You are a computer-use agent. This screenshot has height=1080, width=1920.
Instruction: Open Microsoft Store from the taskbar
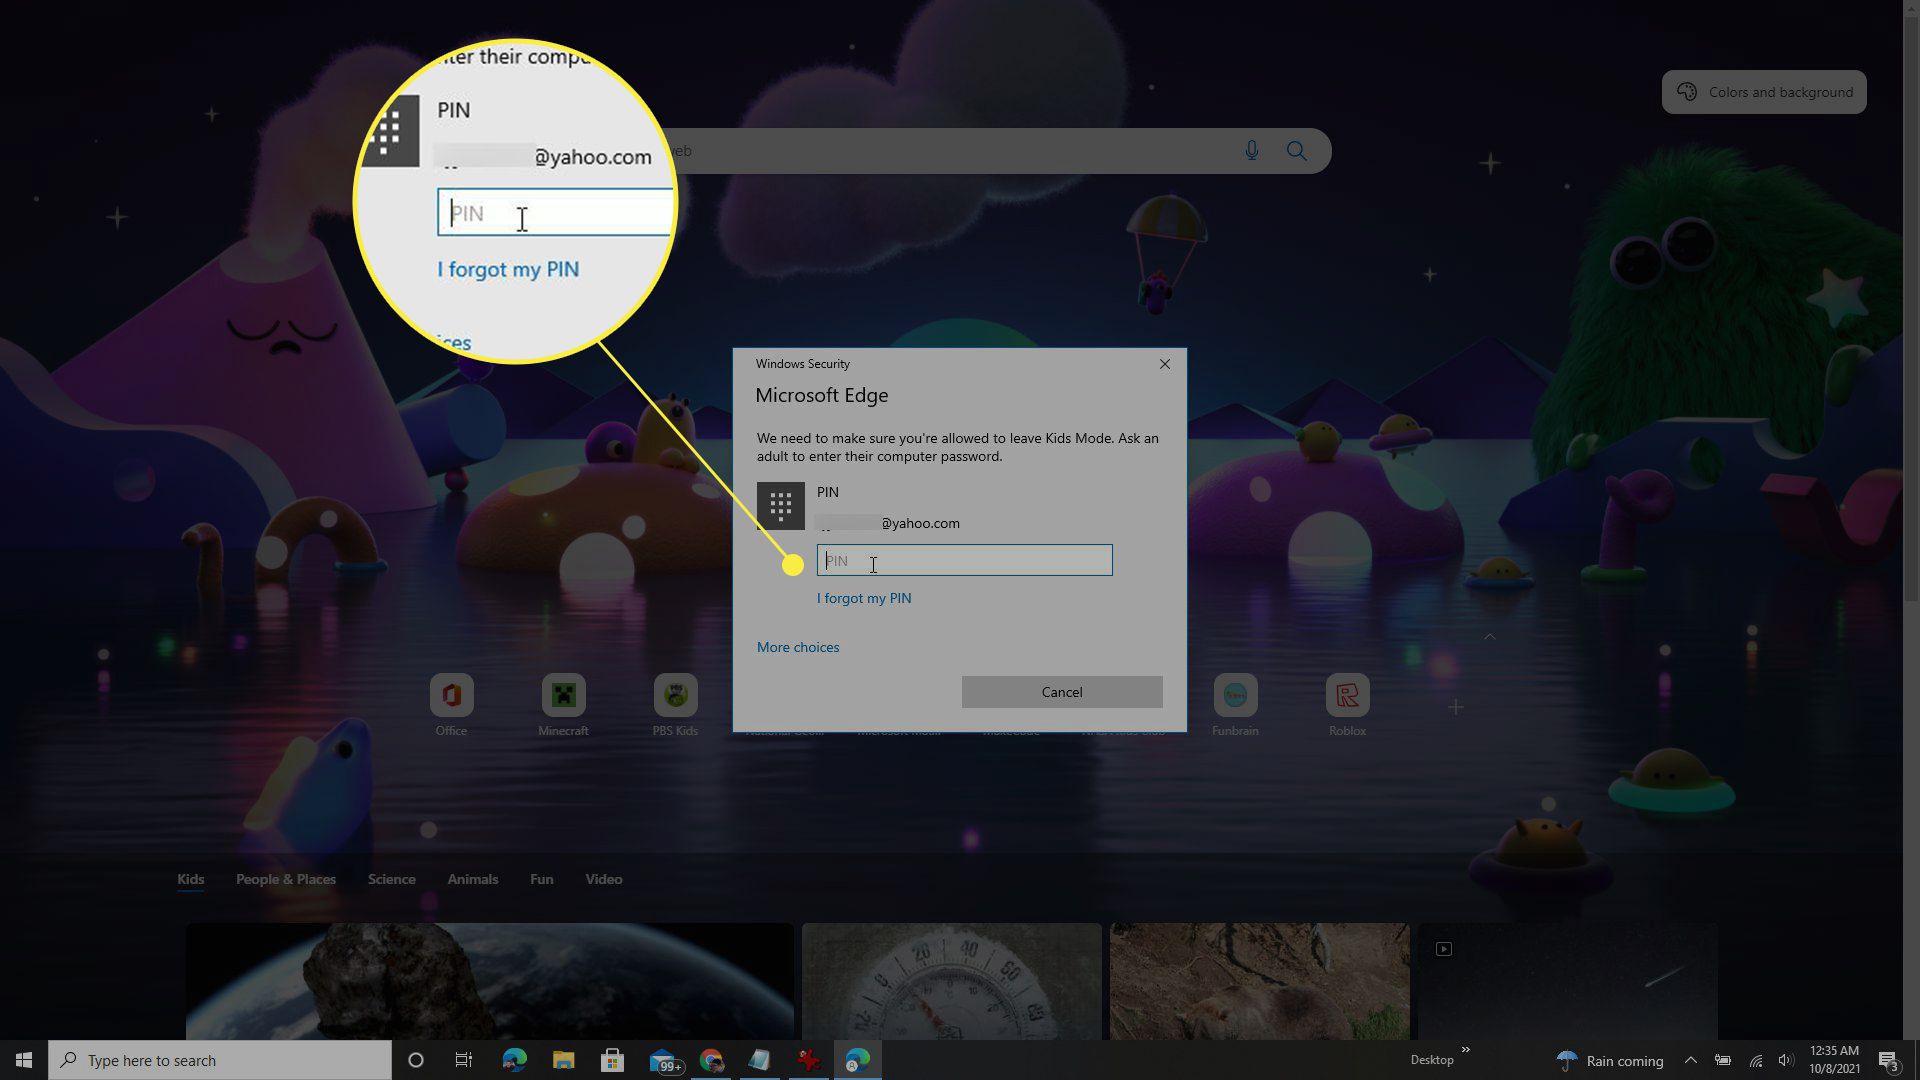612,1060
